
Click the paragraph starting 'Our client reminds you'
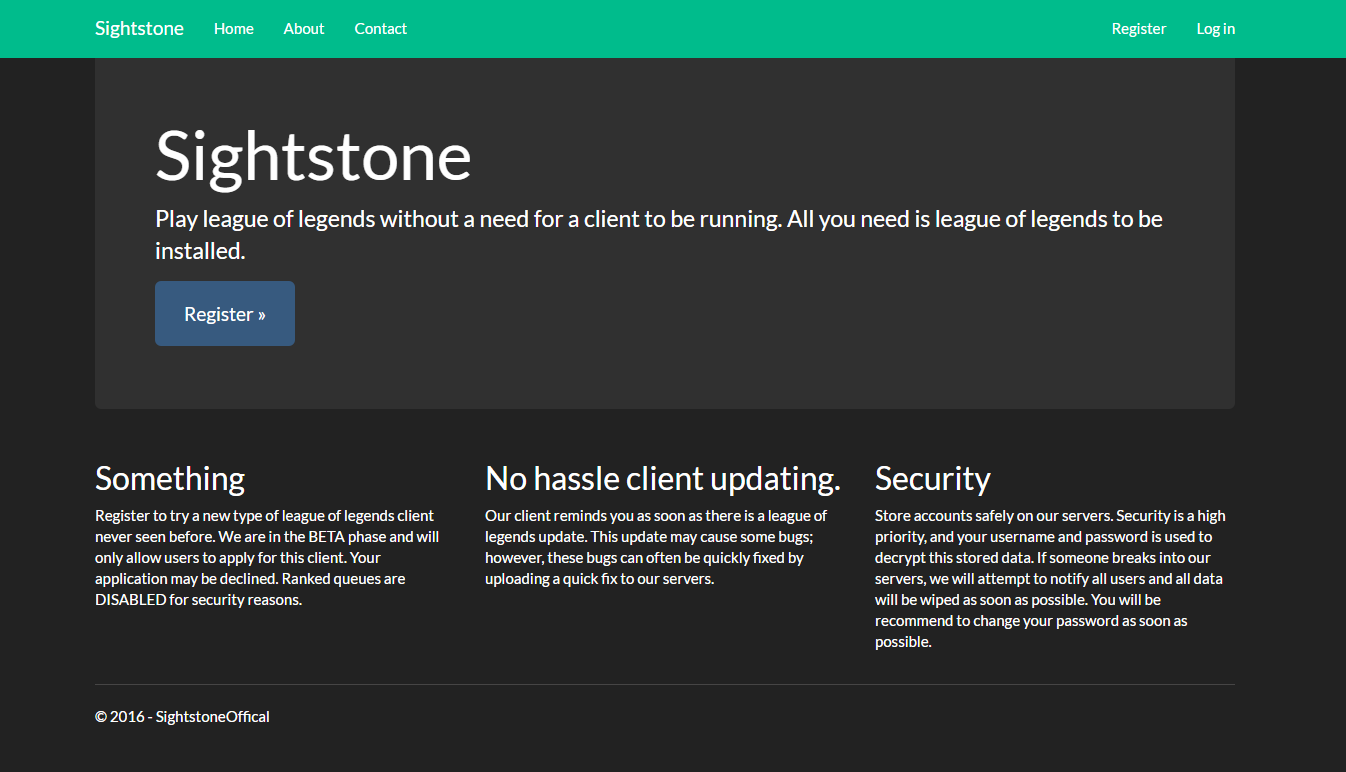click(656, 547)
